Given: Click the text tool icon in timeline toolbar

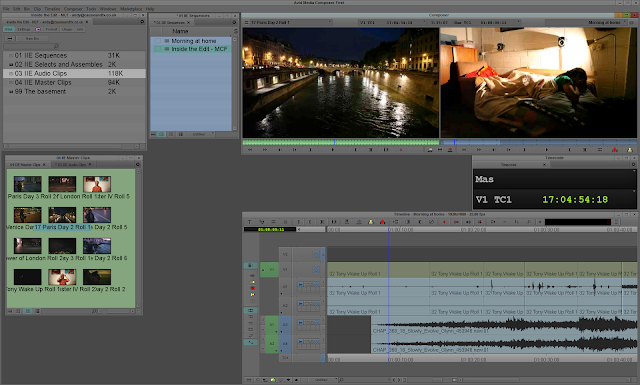Looking at the screenshot, I should 249,222.
